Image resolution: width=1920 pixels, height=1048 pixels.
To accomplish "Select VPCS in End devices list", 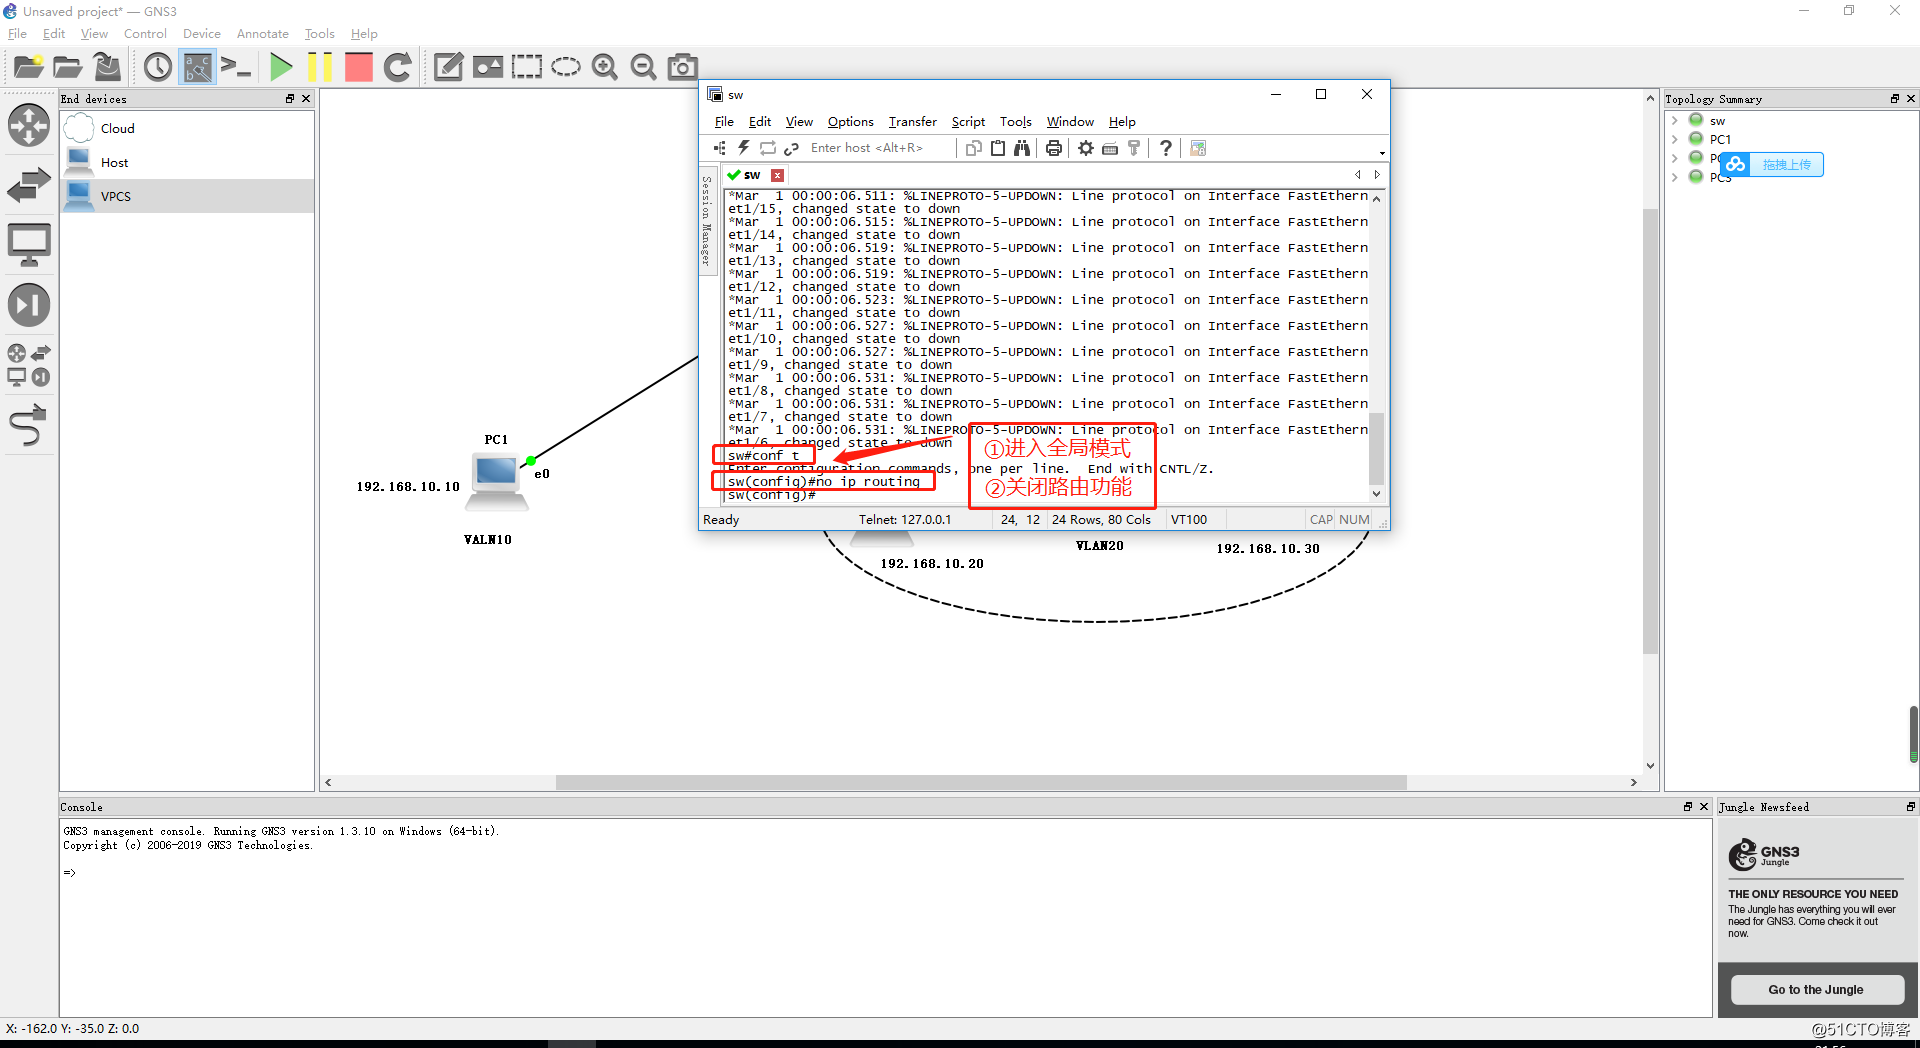I will pos(187,196).
